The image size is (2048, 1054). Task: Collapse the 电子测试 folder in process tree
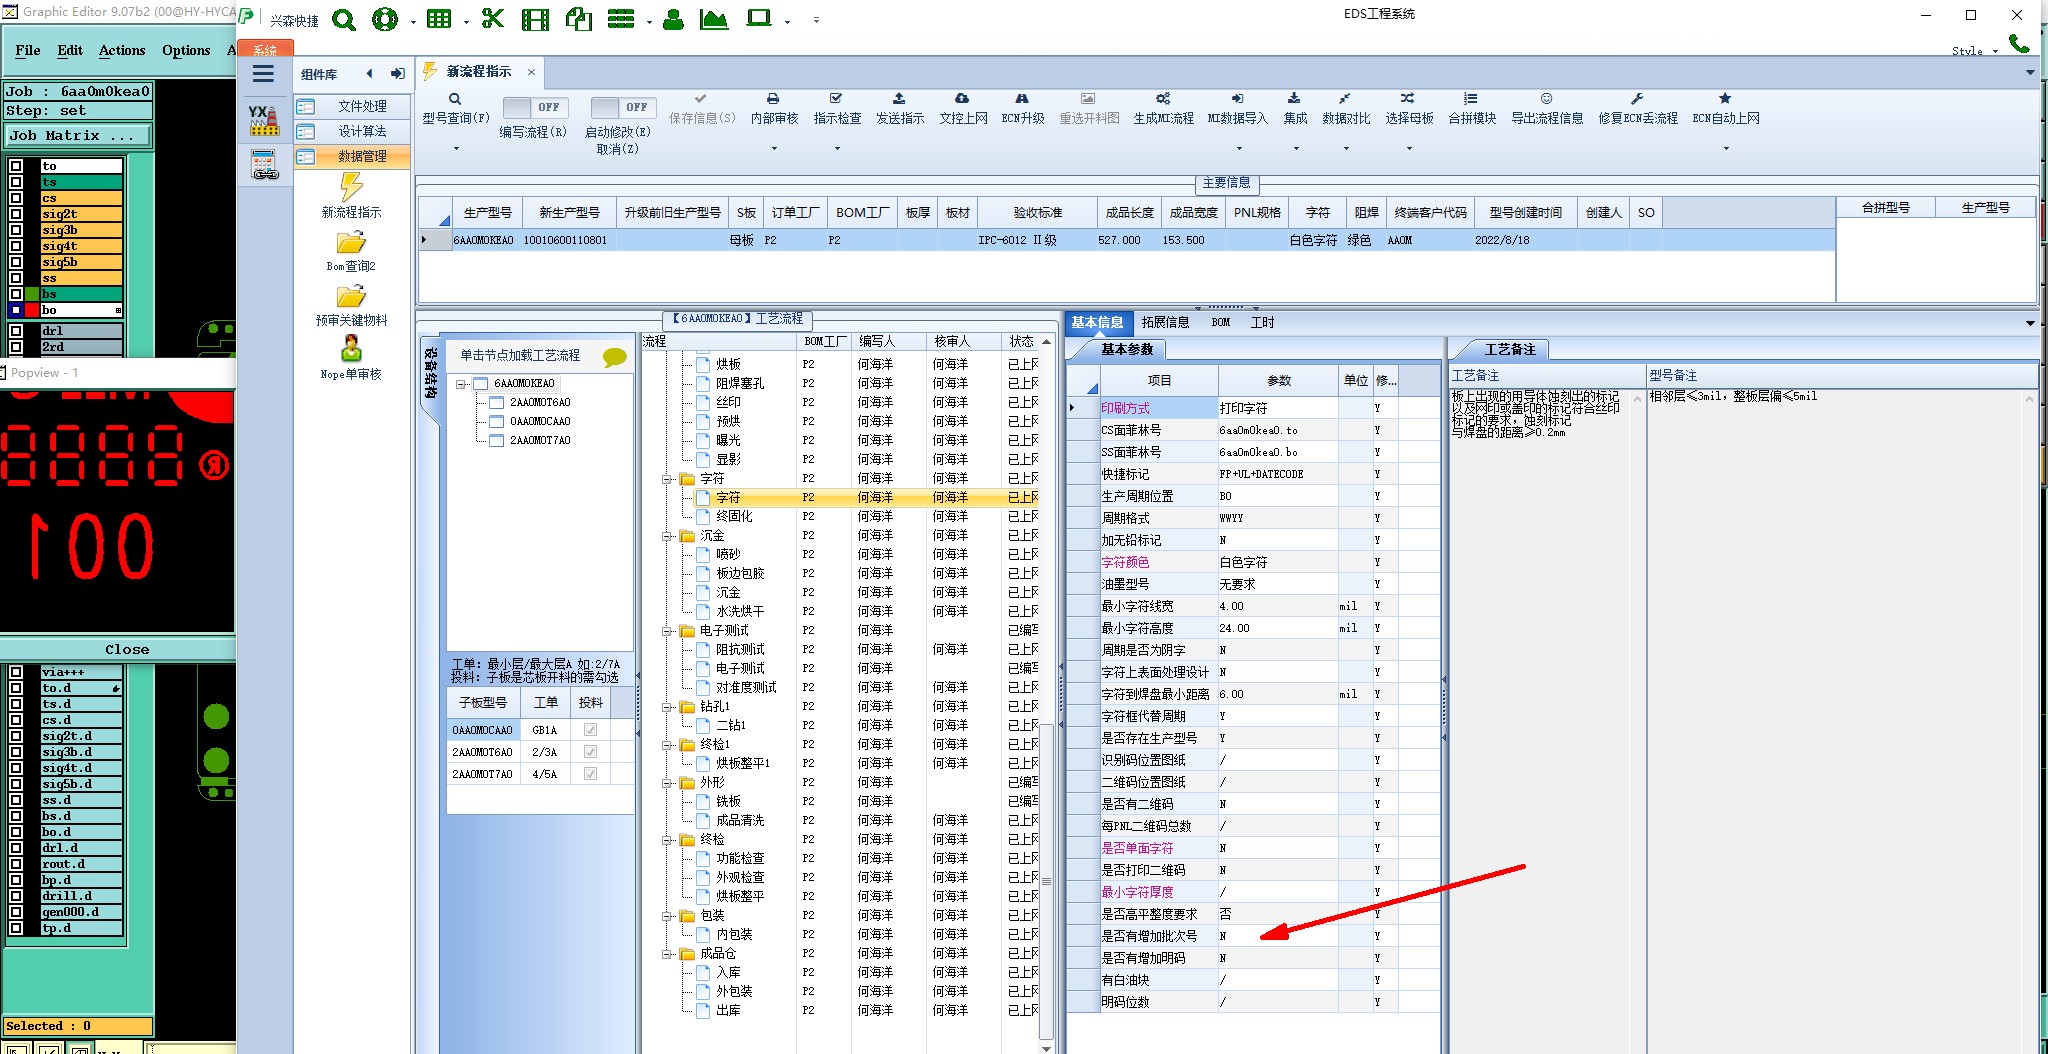coord(667,631)
